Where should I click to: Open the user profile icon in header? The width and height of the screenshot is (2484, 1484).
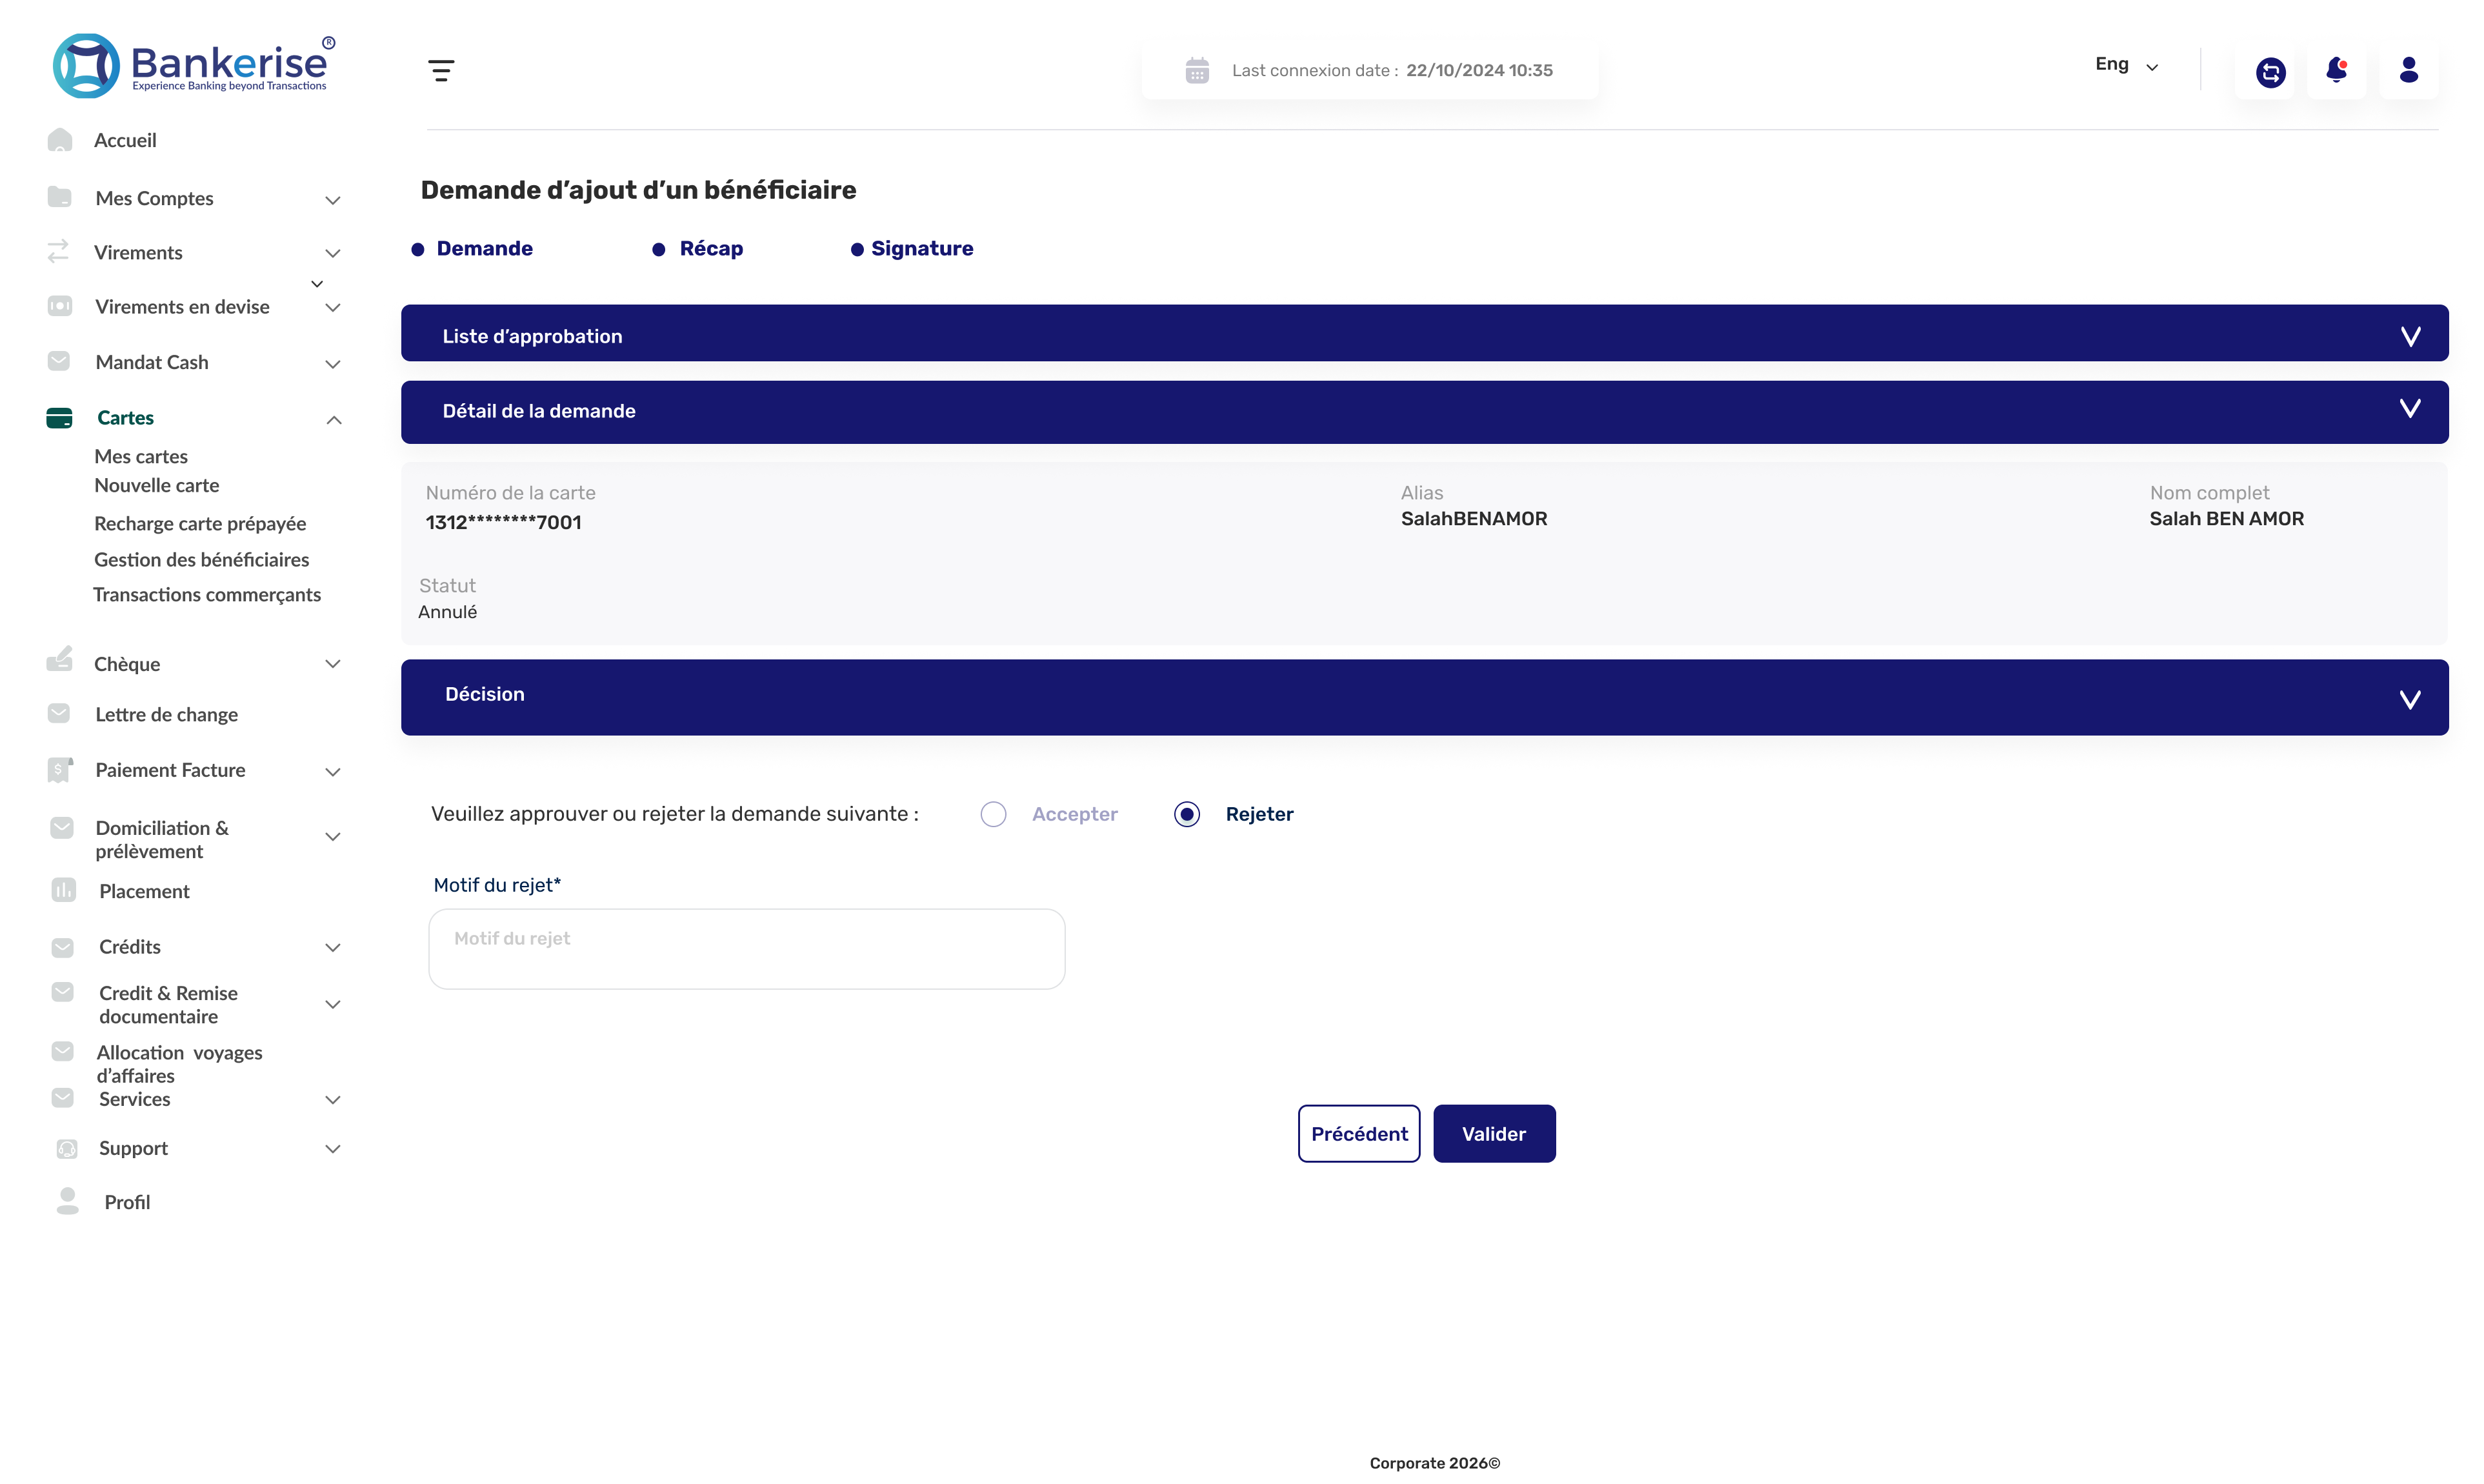(2408, 69)
